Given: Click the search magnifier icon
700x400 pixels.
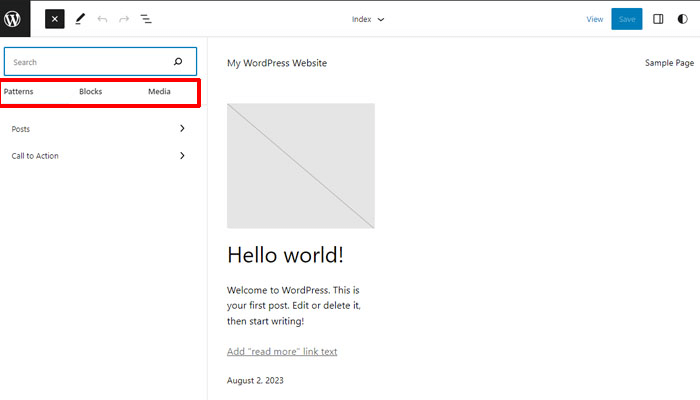Looking at the screenshot, I should [178, 62].
